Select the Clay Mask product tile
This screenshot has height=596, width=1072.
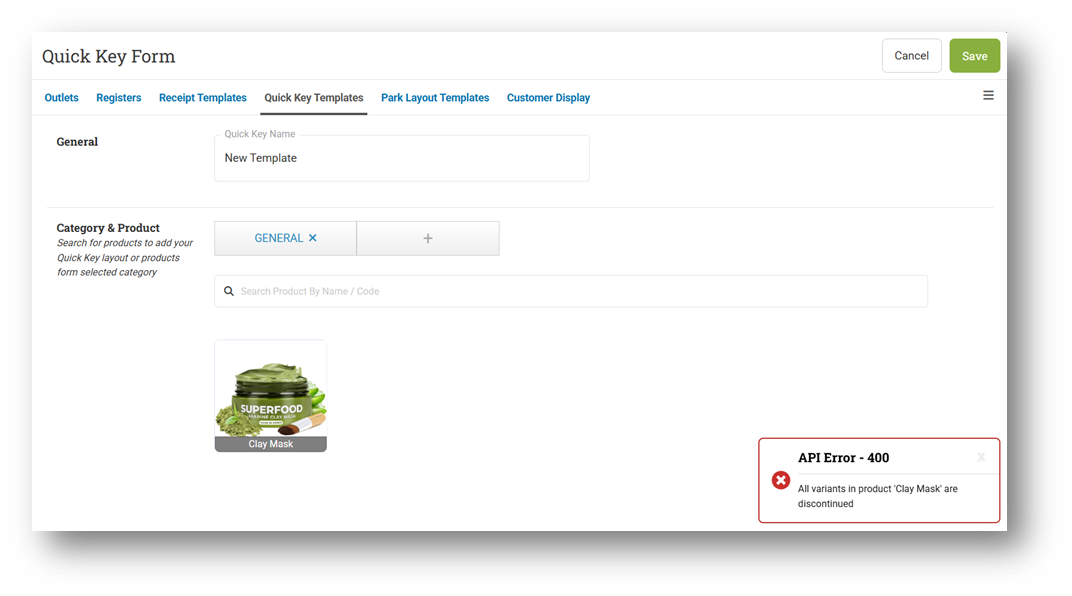[x=271, y=396]
